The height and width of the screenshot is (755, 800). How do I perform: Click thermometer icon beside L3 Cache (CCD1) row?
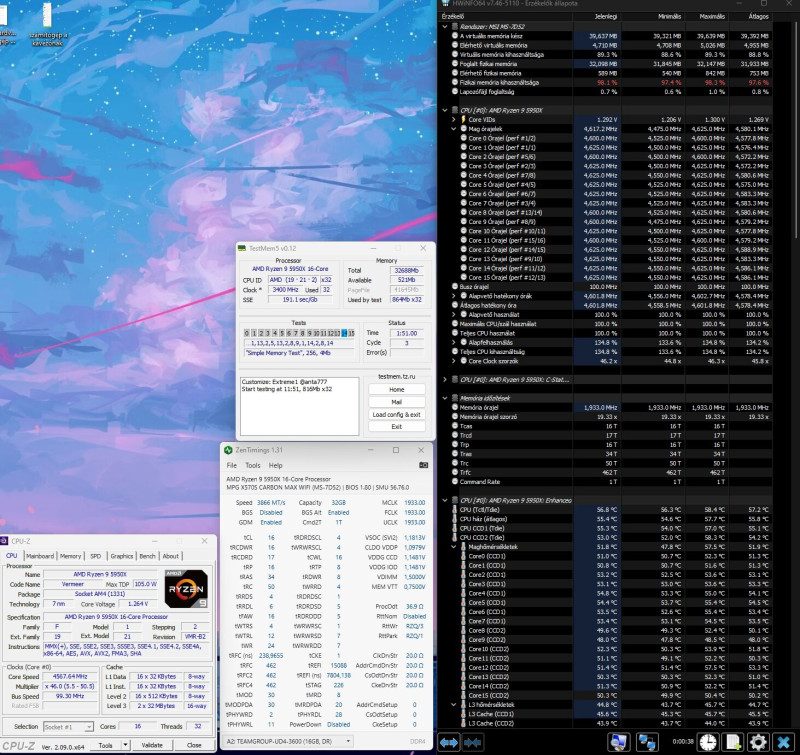(463, 714)
